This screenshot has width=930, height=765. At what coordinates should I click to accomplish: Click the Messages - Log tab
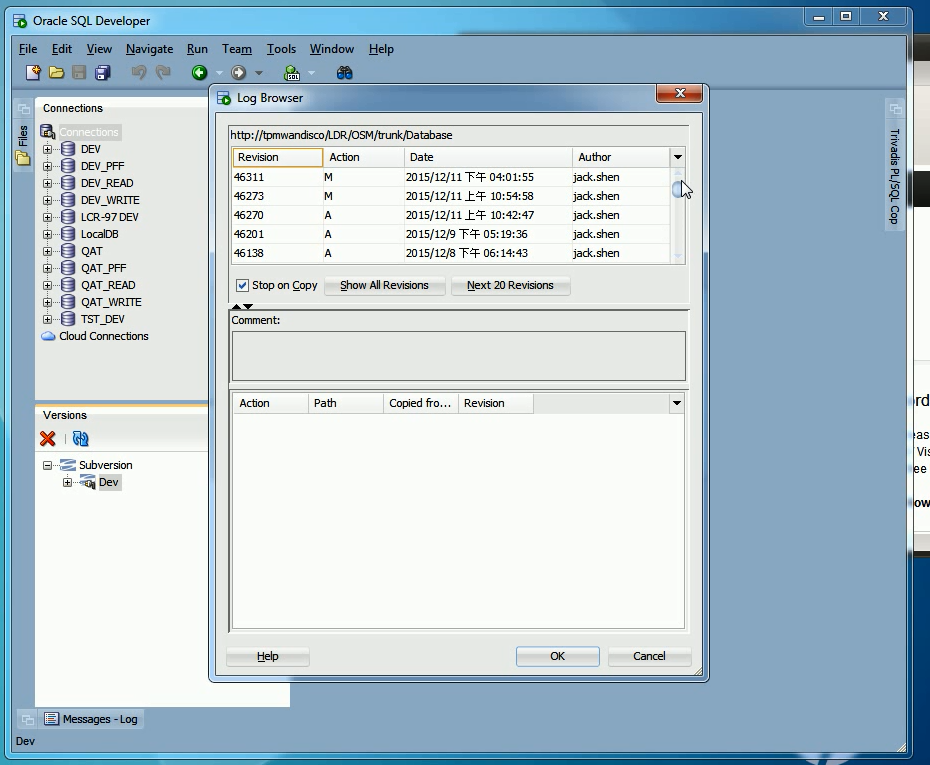[91, 719]
